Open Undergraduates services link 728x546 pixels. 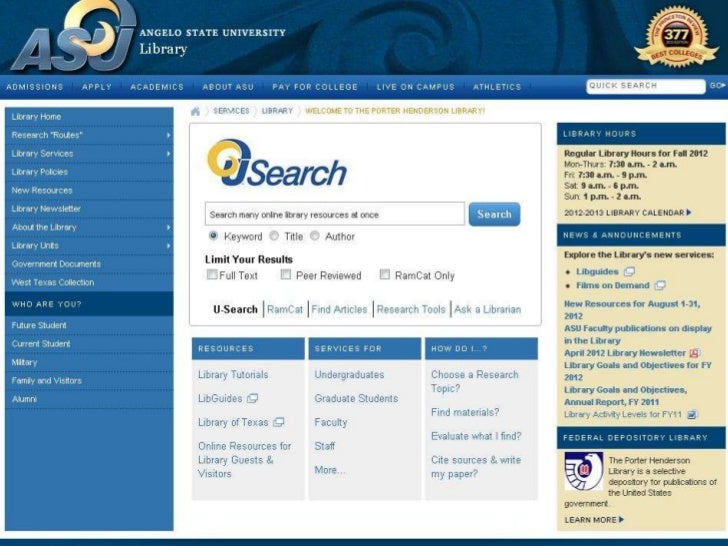tap(349, 375)
